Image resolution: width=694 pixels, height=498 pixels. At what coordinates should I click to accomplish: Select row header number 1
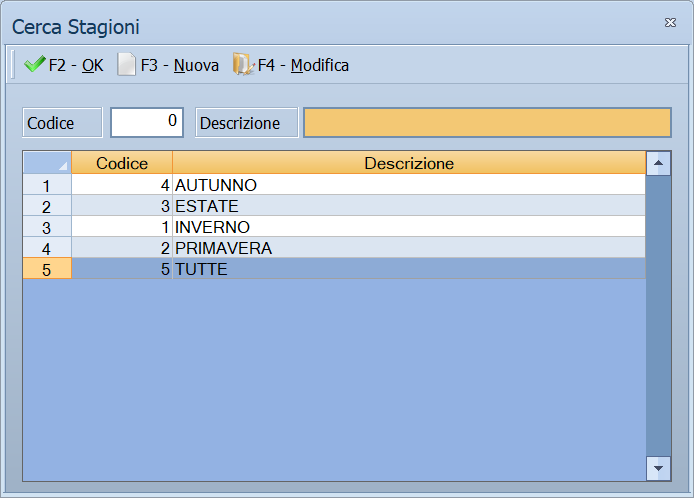point(47,185)
